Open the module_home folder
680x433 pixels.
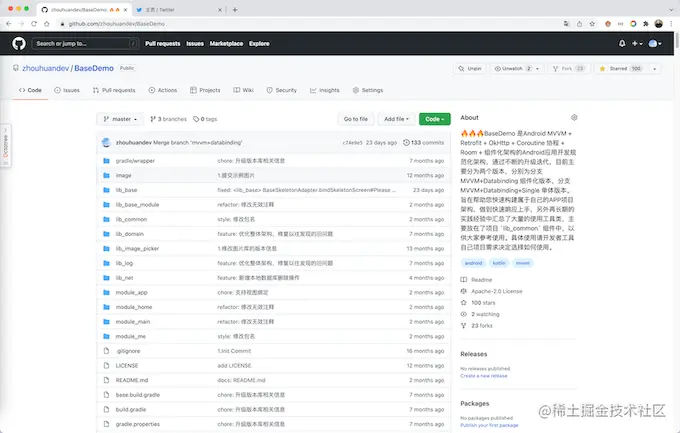134,307
